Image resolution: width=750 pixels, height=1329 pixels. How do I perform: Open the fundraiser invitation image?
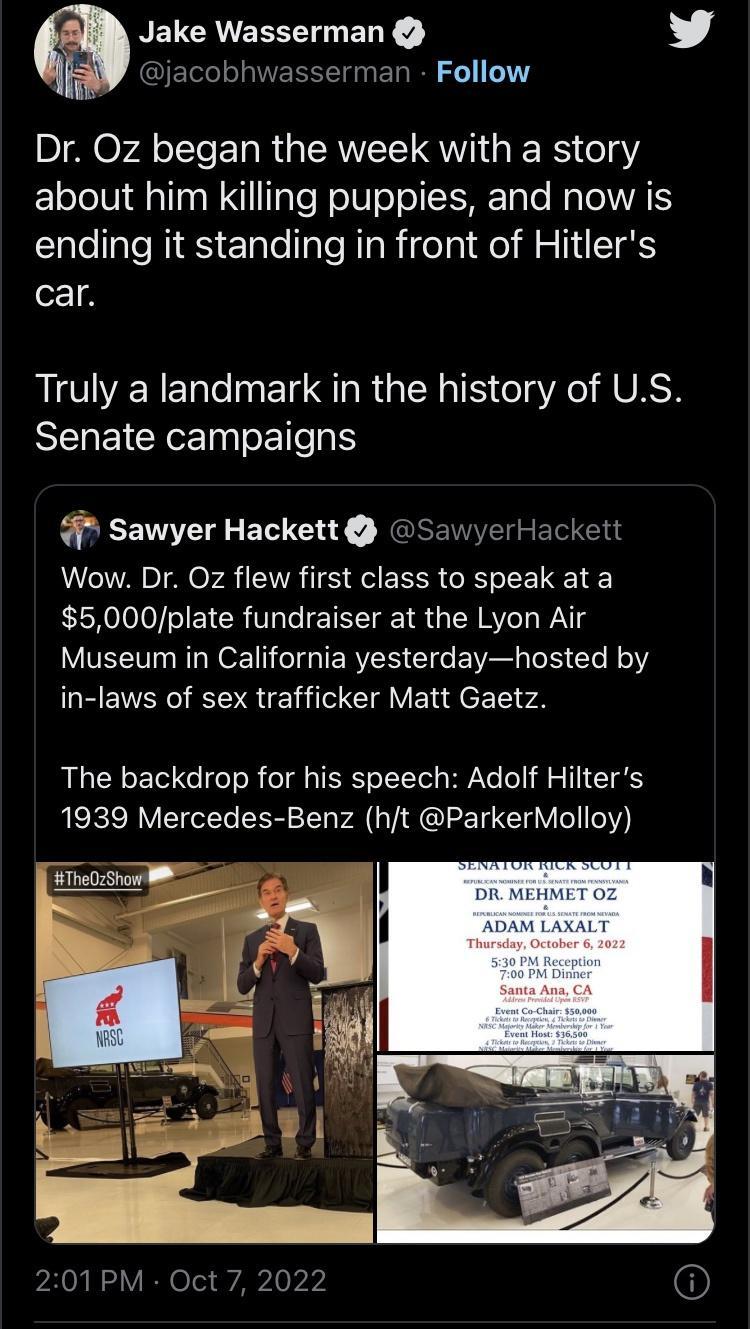[548, 950]
